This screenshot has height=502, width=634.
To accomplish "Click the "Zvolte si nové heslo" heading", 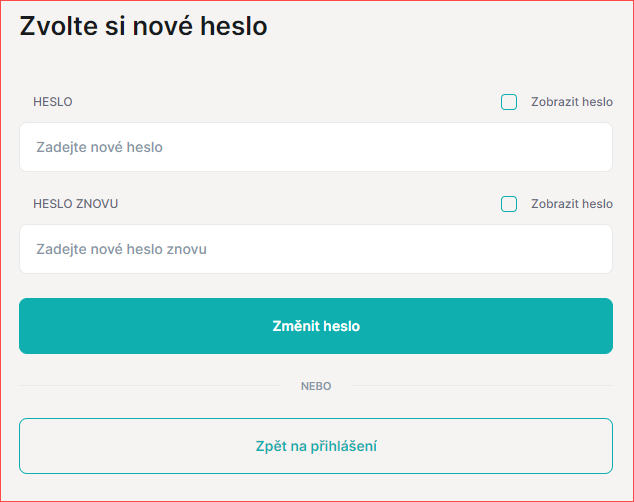I will click(x=144, y=27).
